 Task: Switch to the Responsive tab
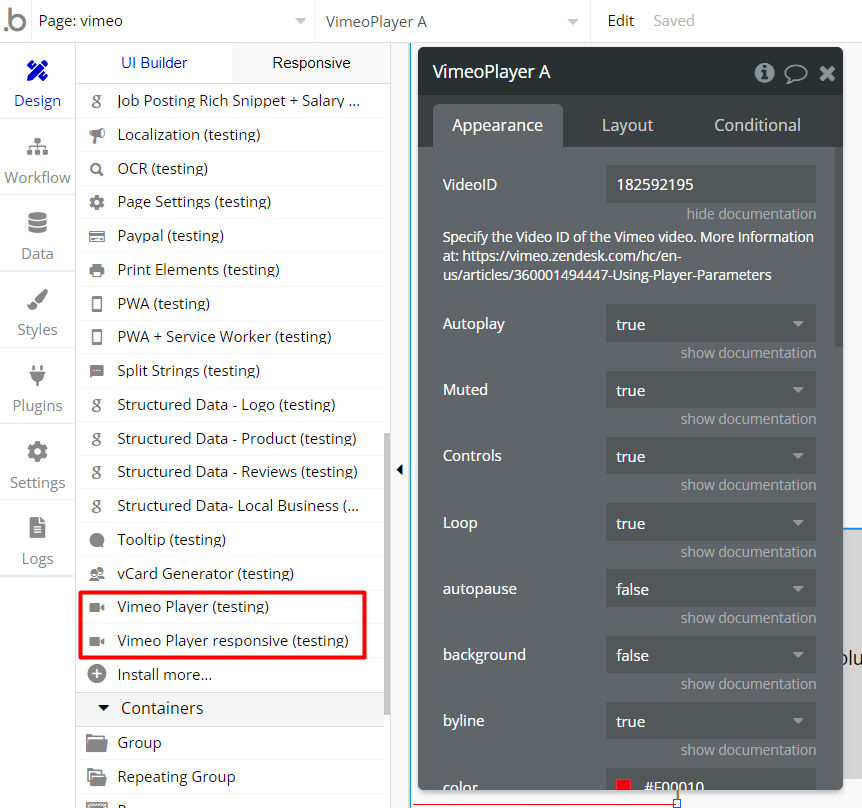coord(311,63)
